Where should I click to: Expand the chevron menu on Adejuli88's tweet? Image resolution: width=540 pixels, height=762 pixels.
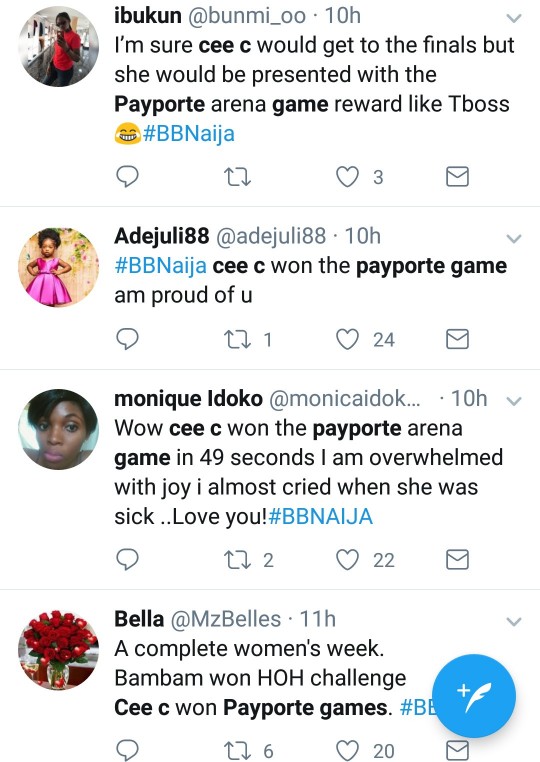pos(514,239)
